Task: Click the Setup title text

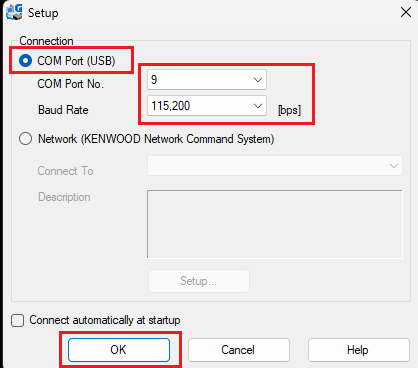Action: tap(43, 13)
